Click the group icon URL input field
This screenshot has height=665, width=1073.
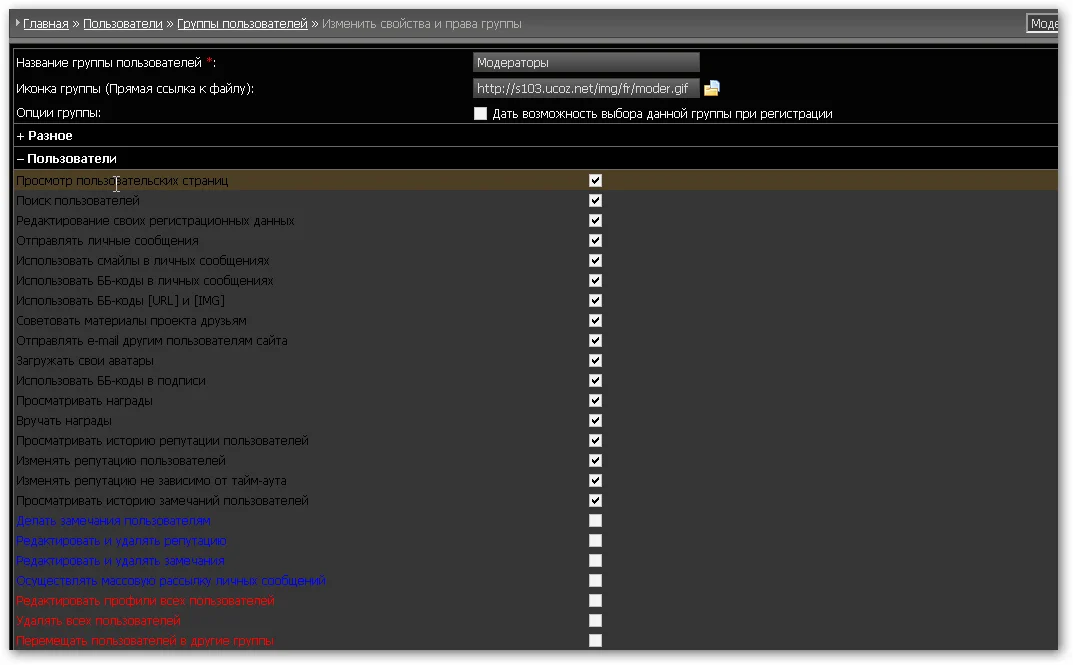tap(586, 88)
